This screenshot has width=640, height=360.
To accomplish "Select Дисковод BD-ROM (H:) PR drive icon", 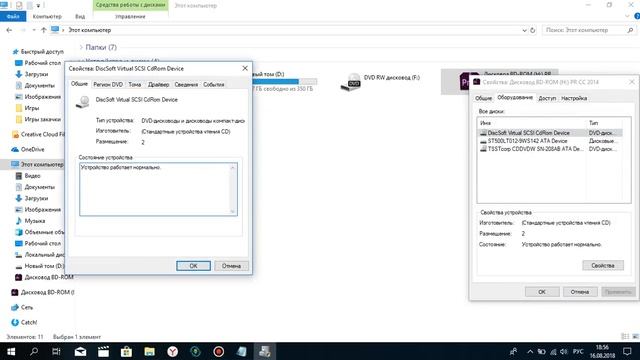I will [x=464, y=81].
